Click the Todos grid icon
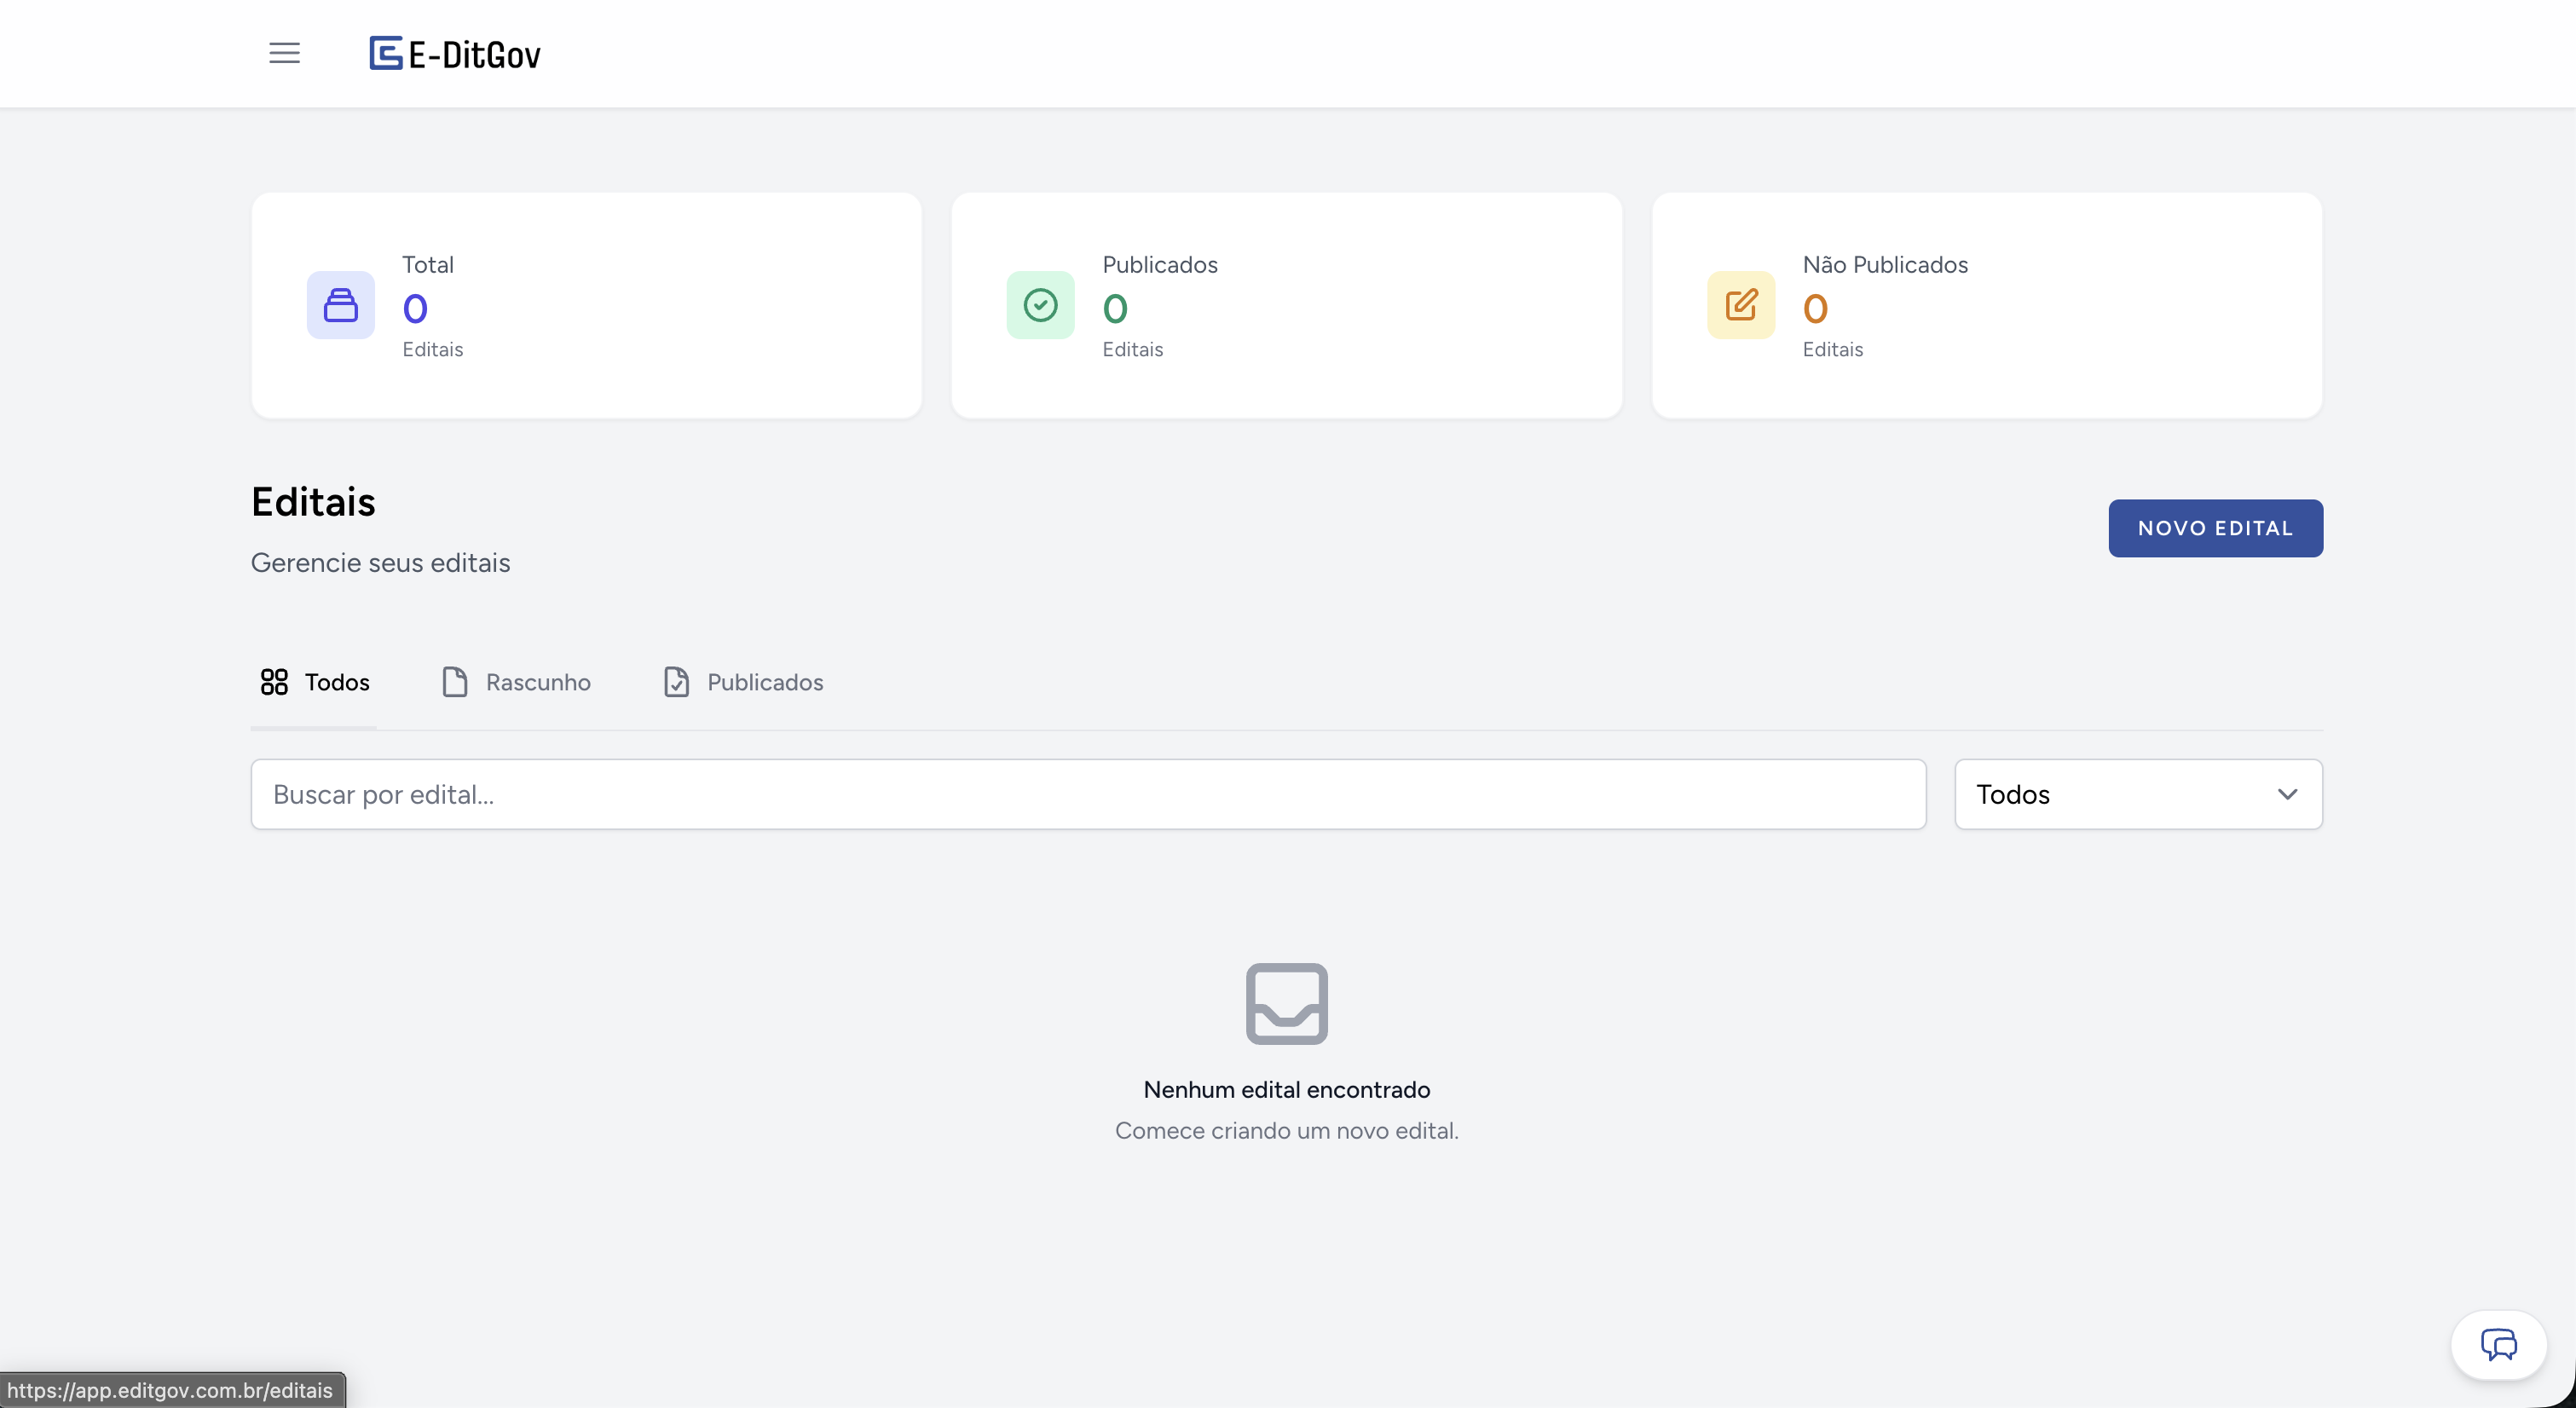This screenshot has width=2576, height=1408. tap(274, 682)
